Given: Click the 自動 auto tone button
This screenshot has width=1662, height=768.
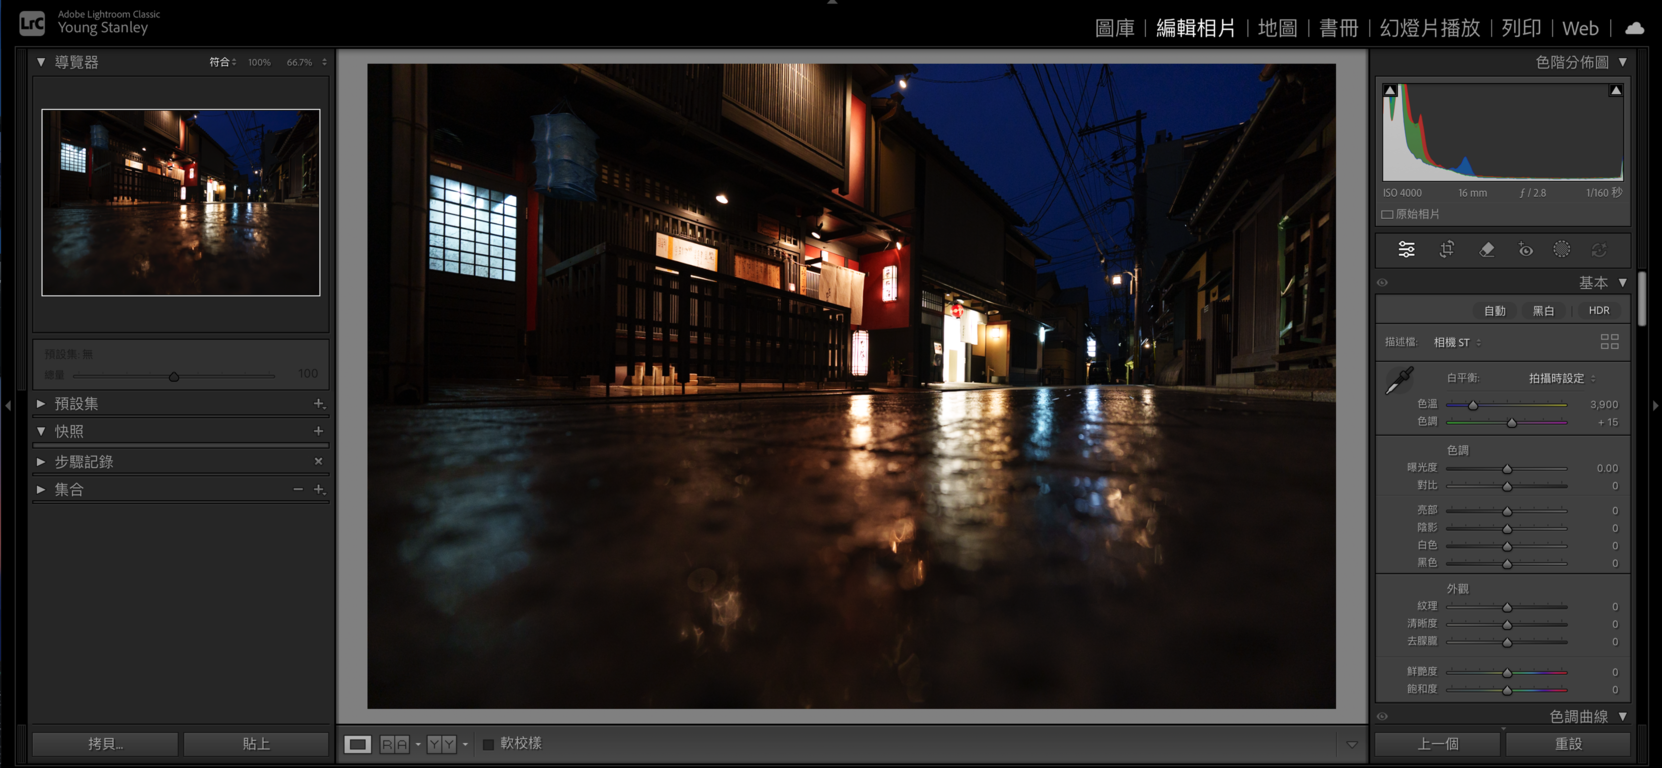Looking at the screenshot, I should pyautogui.click(x=1494, y=311).
